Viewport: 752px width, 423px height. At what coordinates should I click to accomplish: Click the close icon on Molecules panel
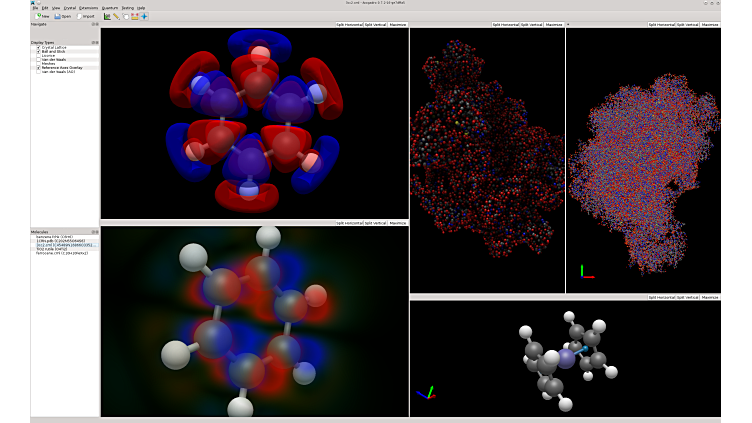coord(97,231)
